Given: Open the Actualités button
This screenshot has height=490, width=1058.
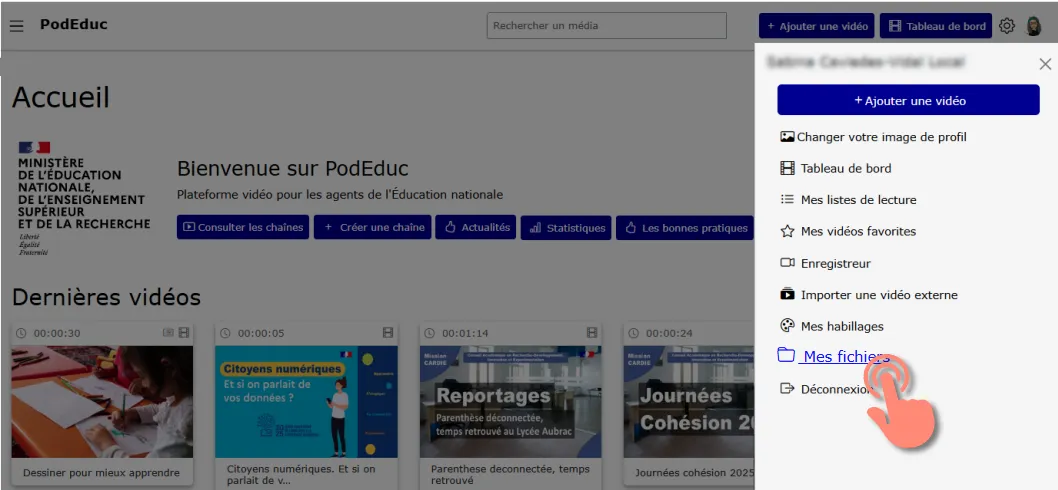Looking at the screenshot, I should 476,227.
